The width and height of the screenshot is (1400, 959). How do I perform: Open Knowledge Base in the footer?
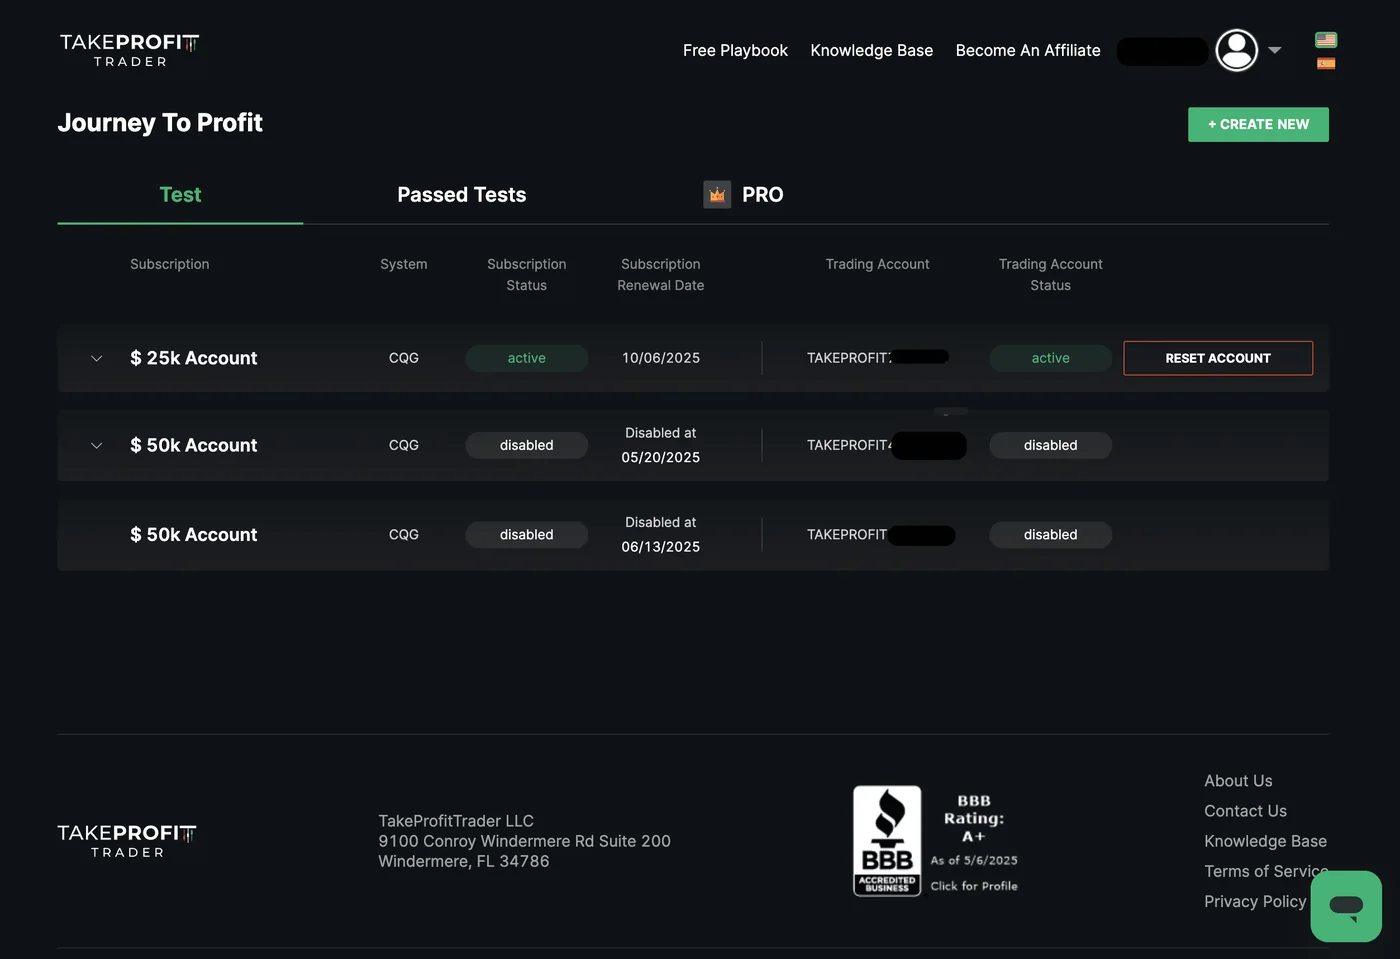[1265, 841]
